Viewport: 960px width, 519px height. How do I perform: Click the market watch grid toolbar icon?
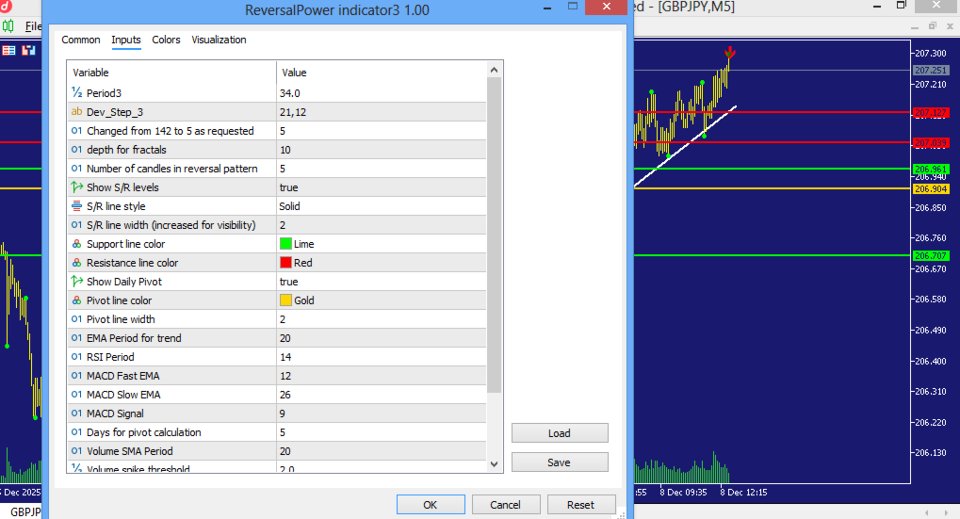9,50
